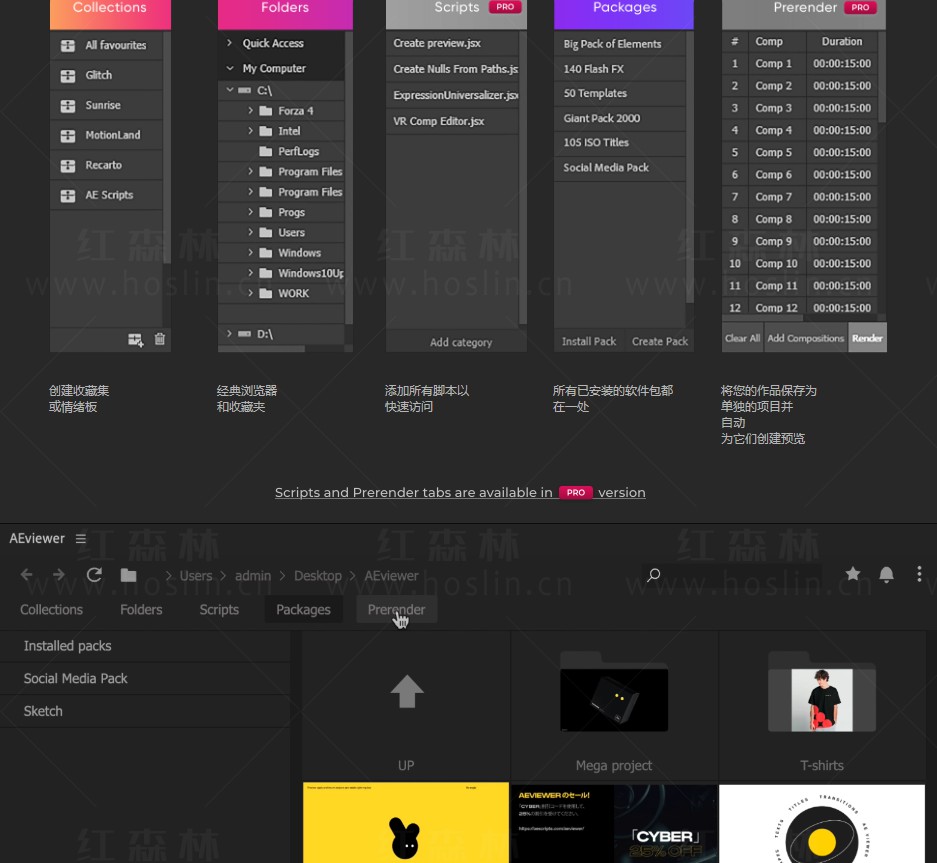937x863 pixels.
Task: Click Desktop in the breadcrumb path
Action: [x=318, y=576]
